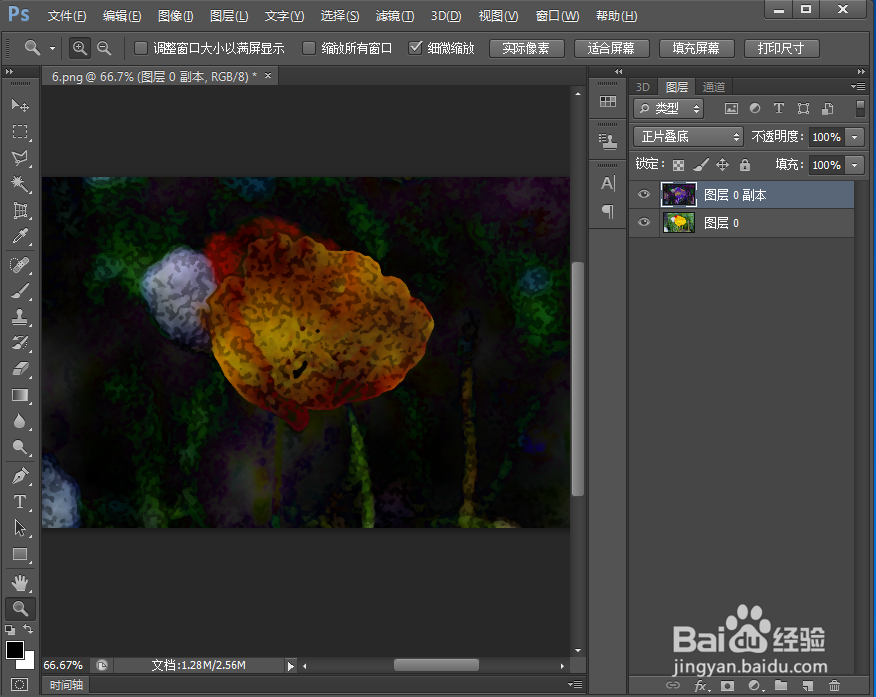Select the Move tool
The height and width of the screenshot is (697, 876).
pyautogui.click(x=20, y=105)
